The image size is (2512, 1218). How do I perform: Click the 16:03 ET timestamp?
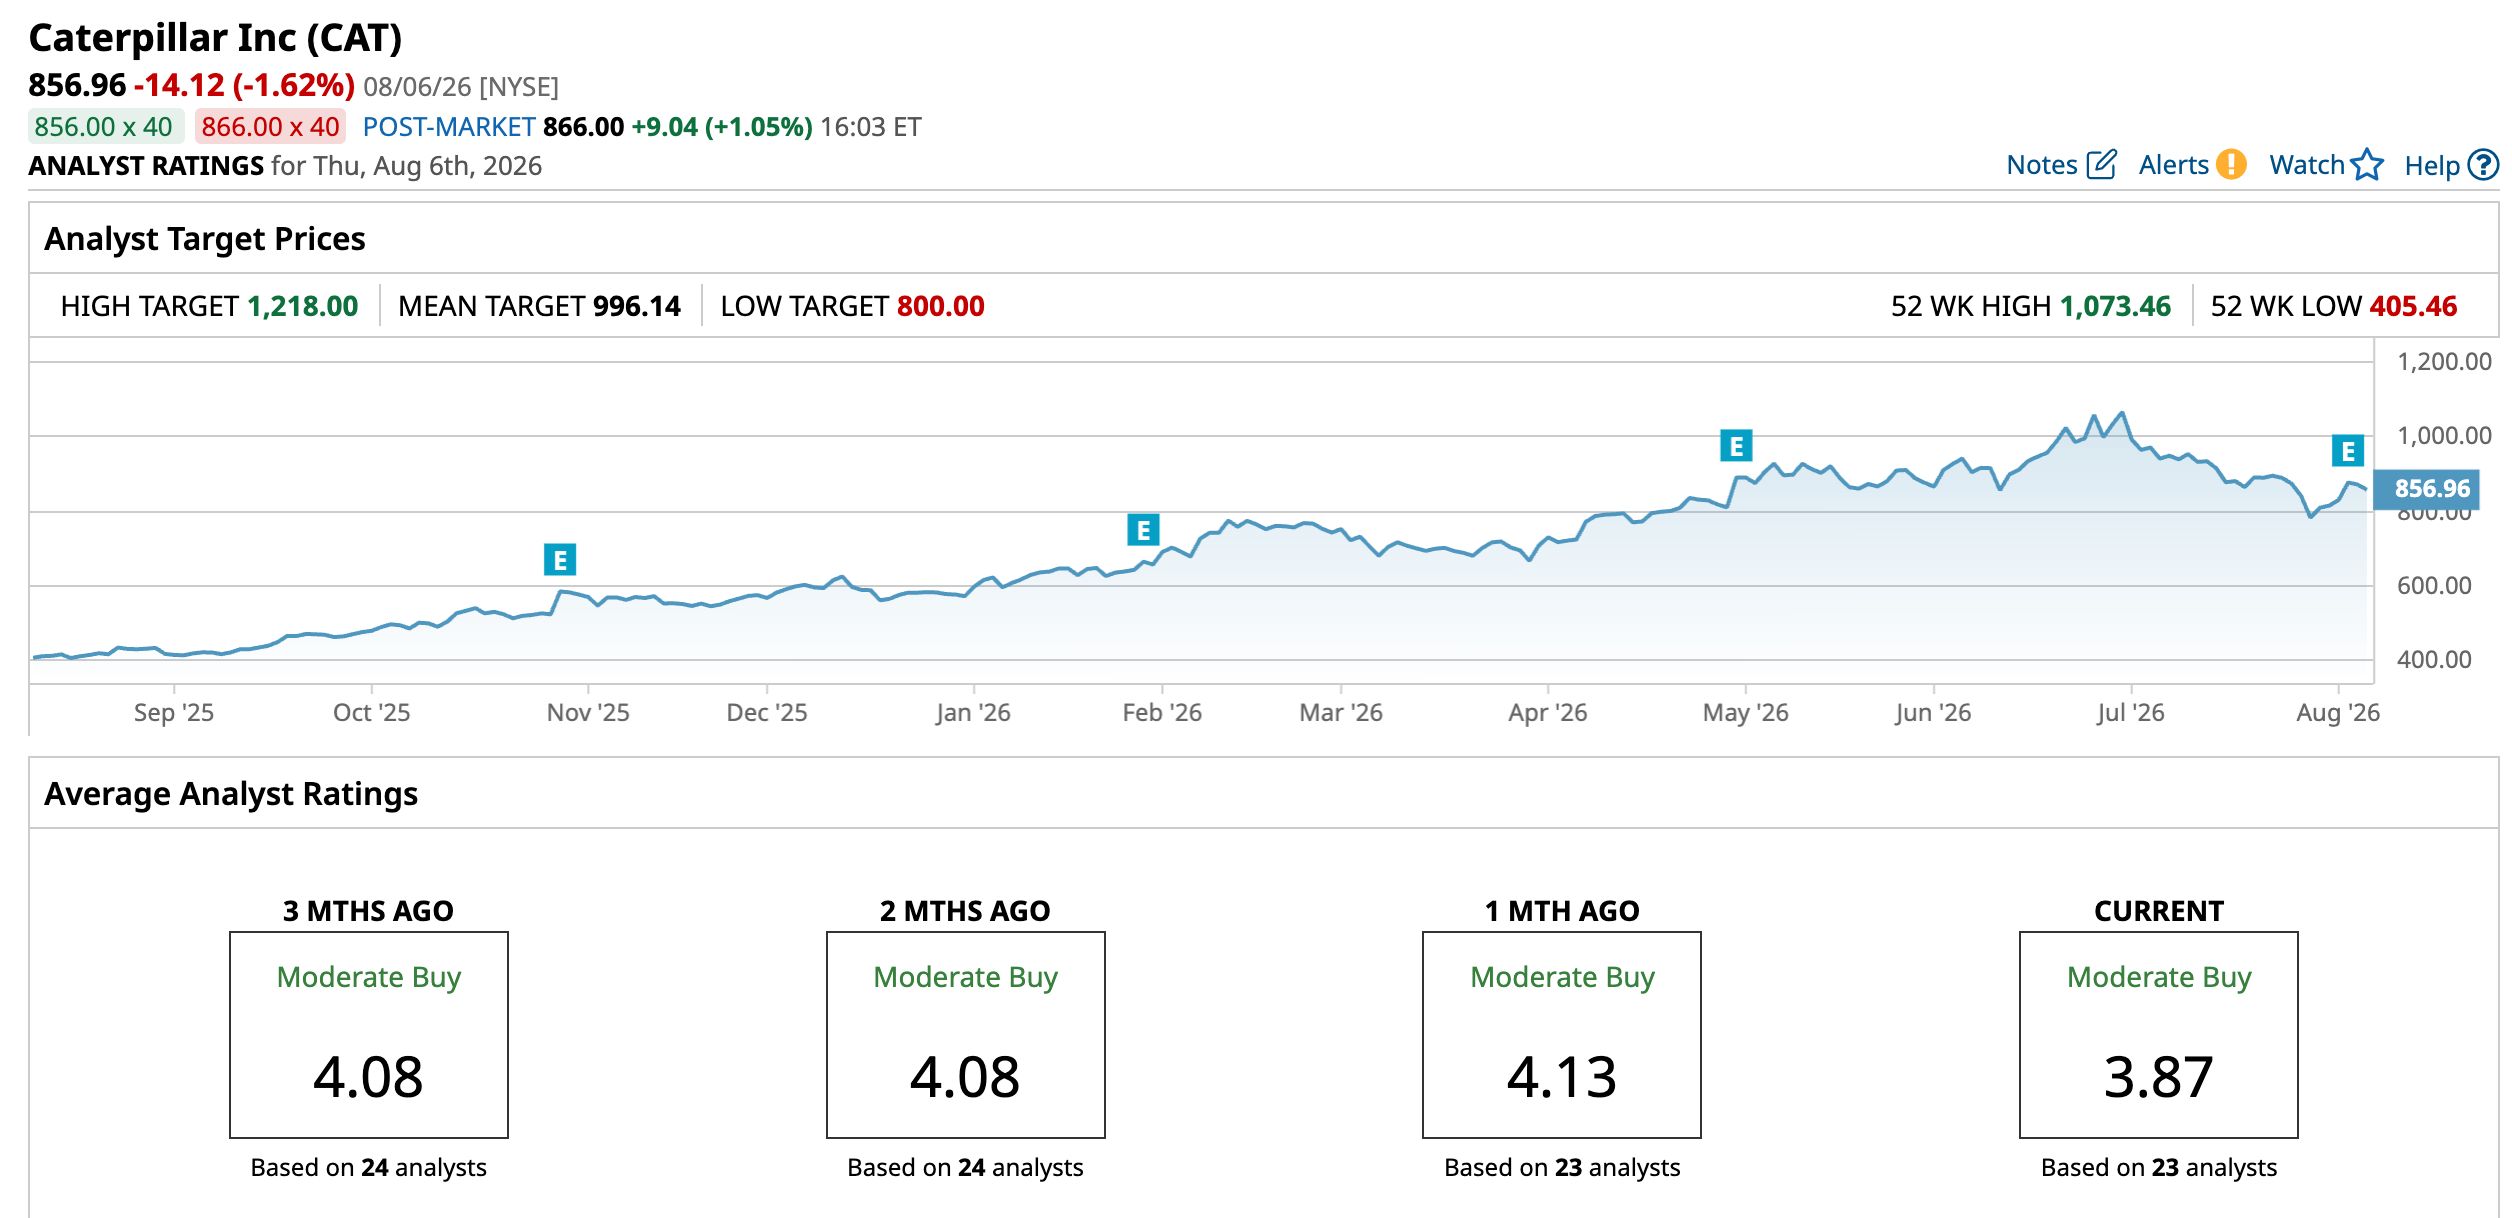pyautogui.click(x=871, y=127)
